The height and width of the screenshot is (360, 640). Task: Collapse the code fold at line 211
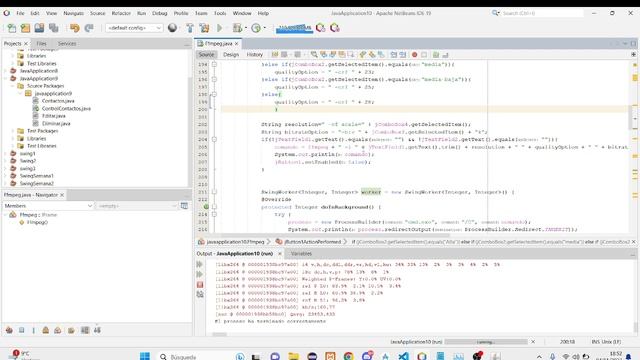pos(214,192)
